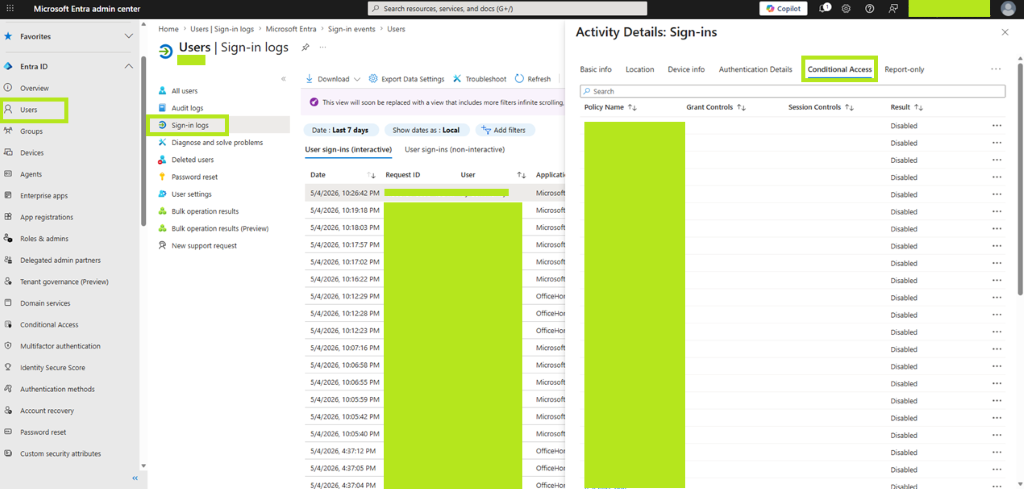Open the app launcher waffle icon

(x=9, y=8)
